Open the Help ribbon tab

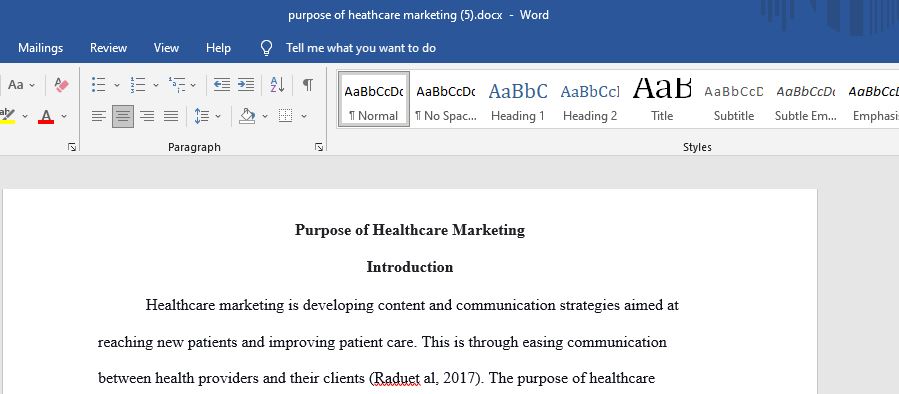218,48
